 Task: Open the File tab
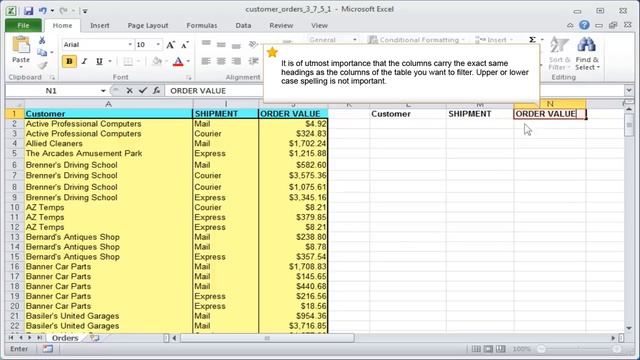23,25
